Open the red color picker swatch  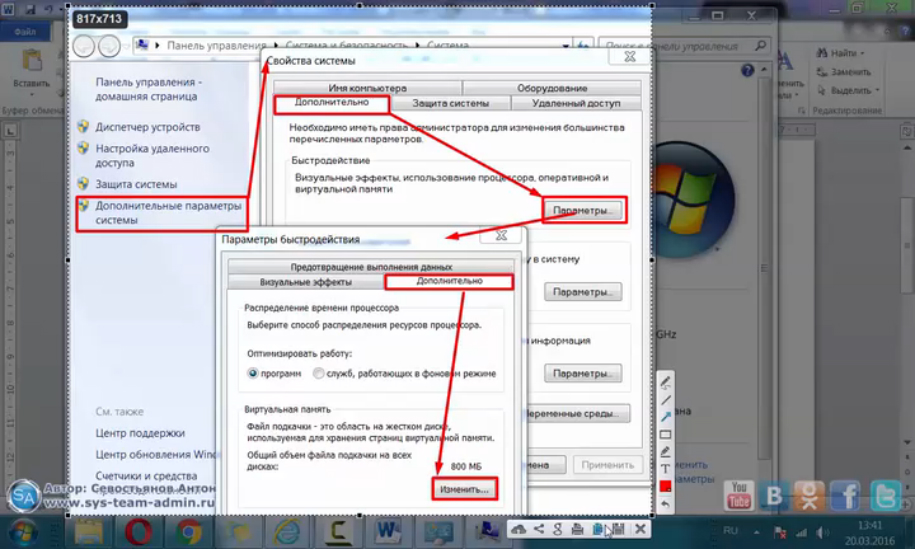click(665, 486)
